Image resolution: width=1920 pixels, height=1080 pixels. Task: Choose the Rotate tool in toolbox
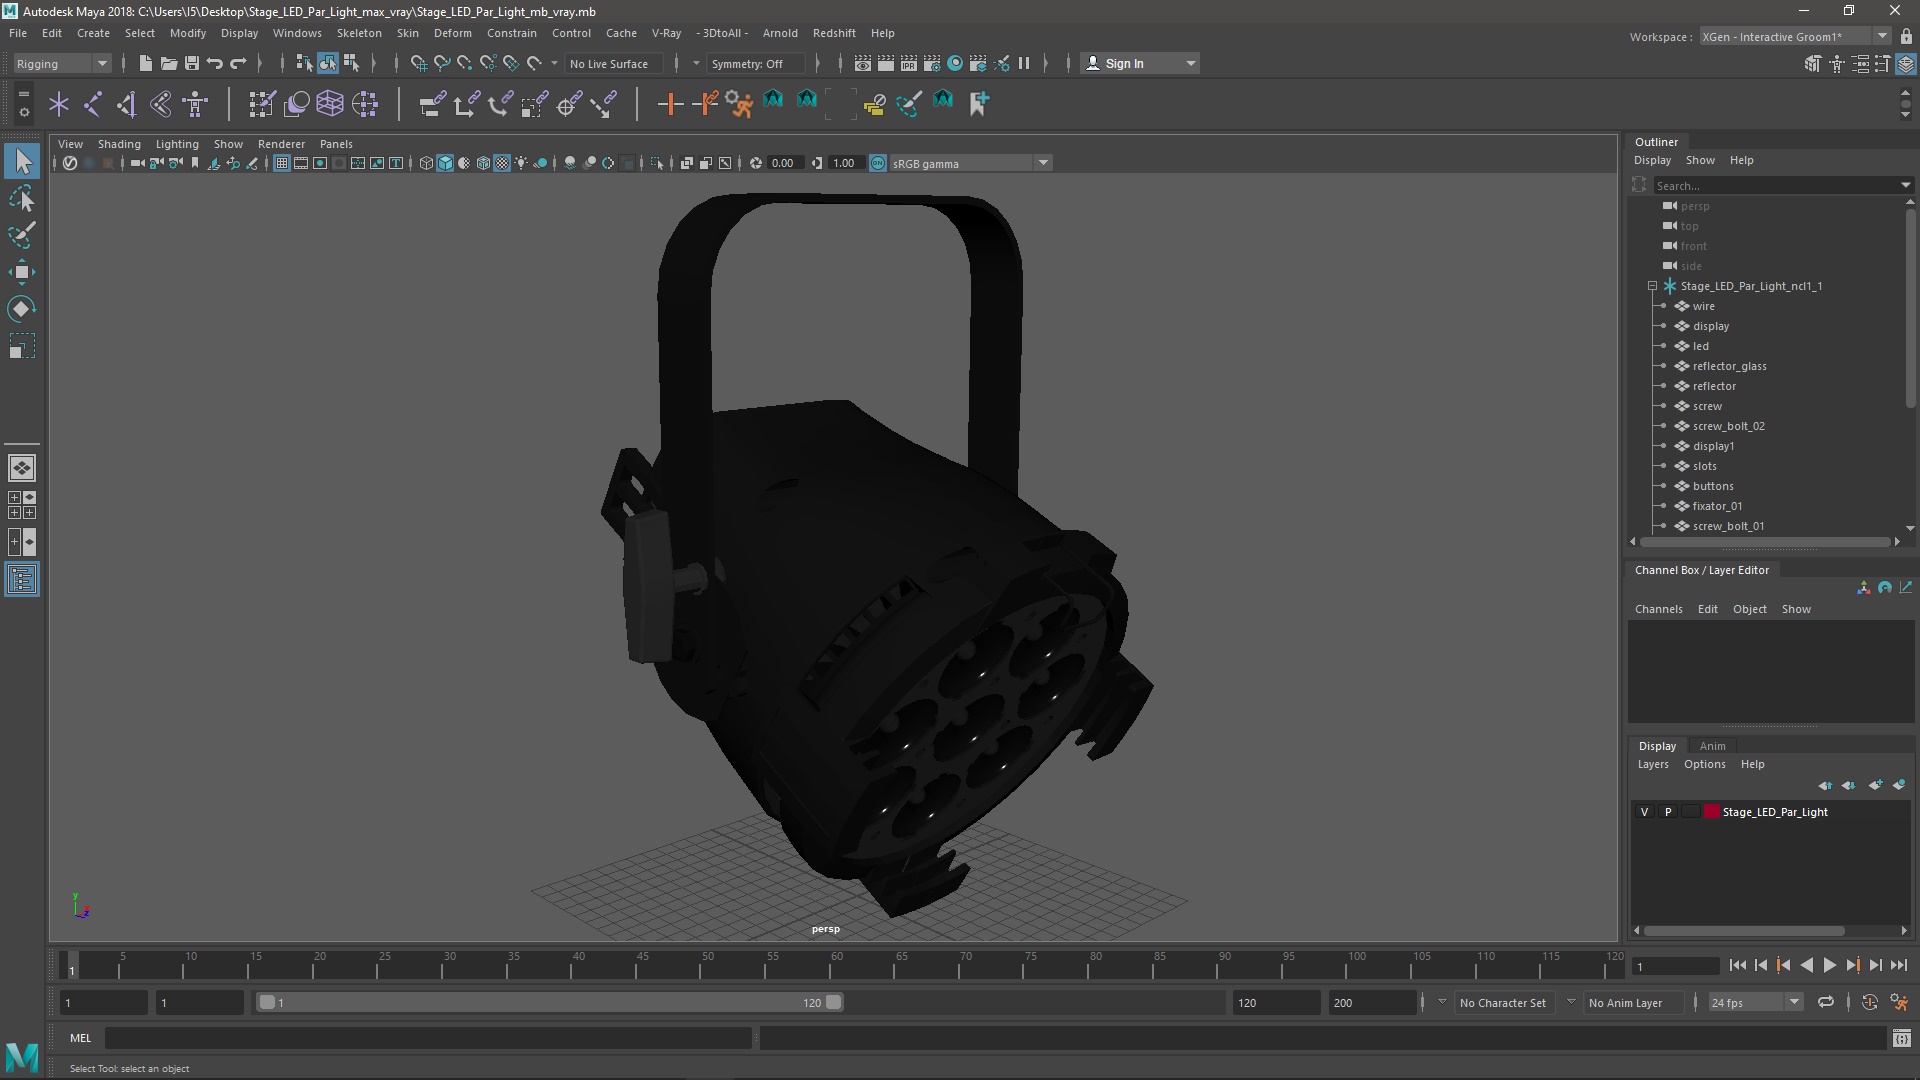pos(22,309)
